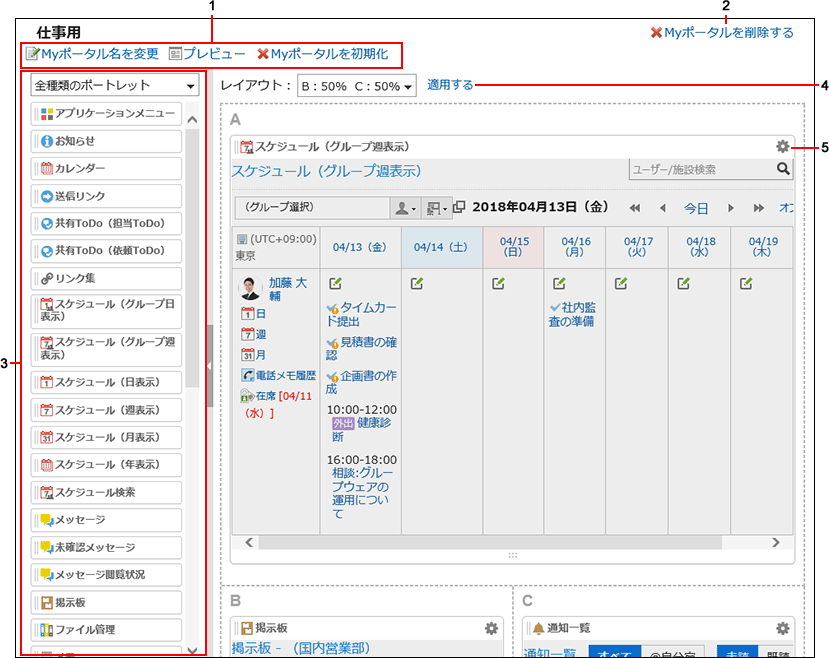
Task: Open the facility select icon dropdown
Action: pos(437,208)
